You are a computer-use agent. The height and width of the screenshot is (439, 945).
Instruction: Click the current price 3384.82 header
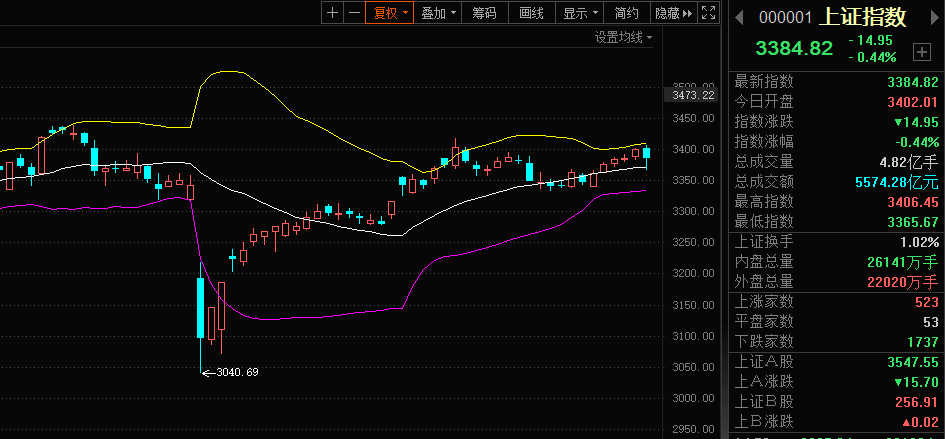click(794, 48)
